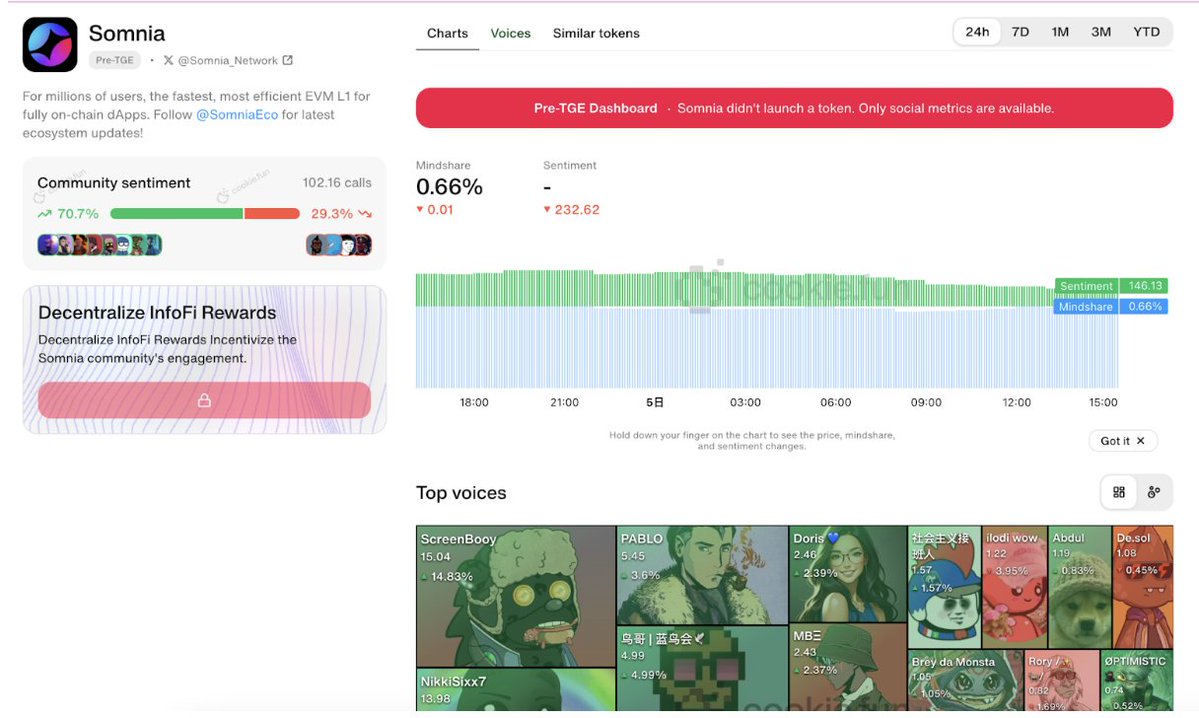Click the Somnia project title
Image resolution: width=1199 pixels, height=718 pixels.
point(127,34)
